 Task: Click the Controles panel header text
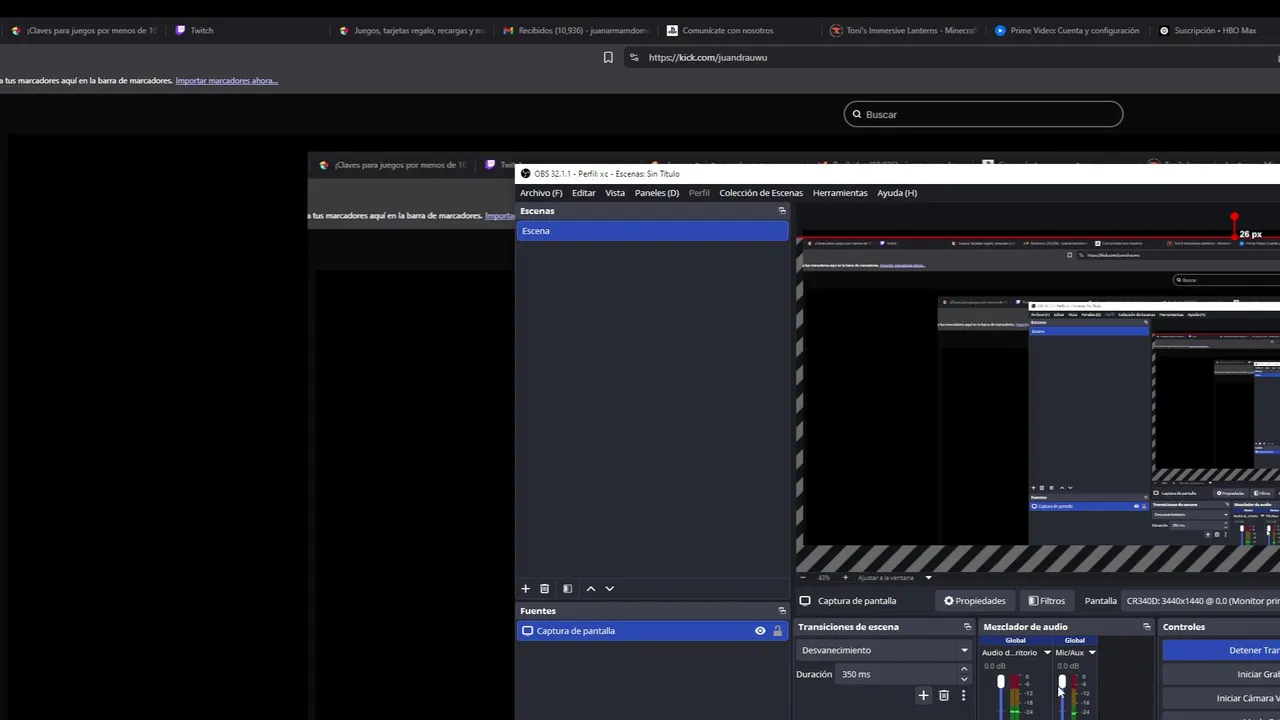click(1184, 627)
